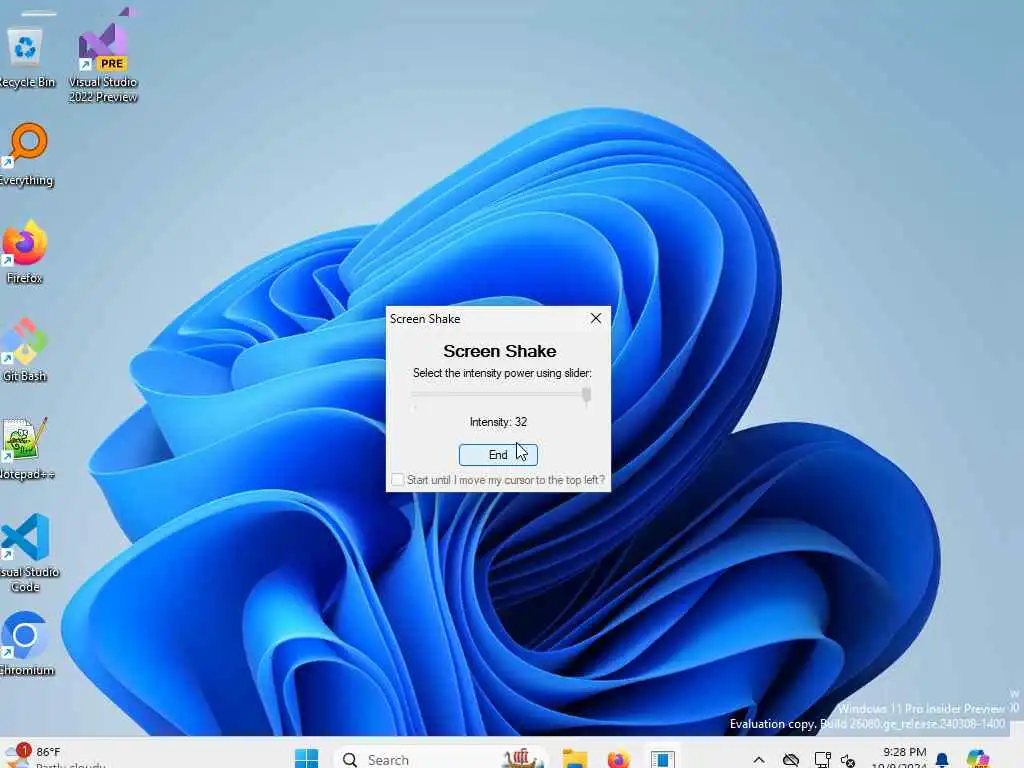This screenshot has width=1024, height=768.
Task: Switch to the Screen Shake taskbar app
Action: pos(662,759)
